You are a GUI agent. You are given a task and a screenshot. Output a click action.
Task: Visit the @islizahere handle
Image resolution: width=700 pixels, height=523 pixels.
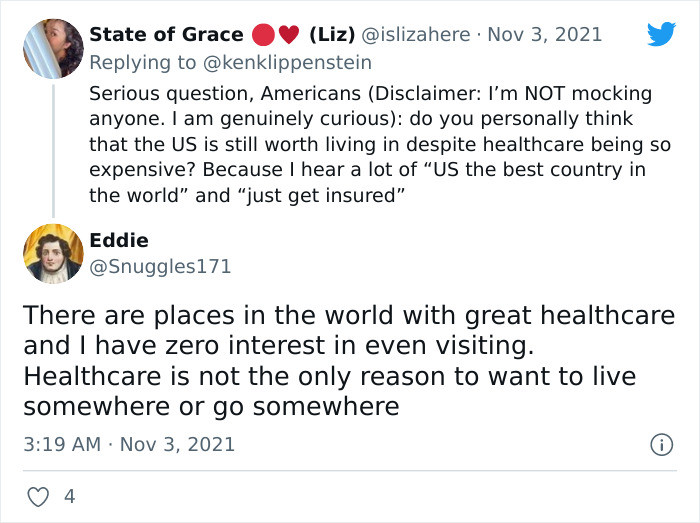coord(415,35)
